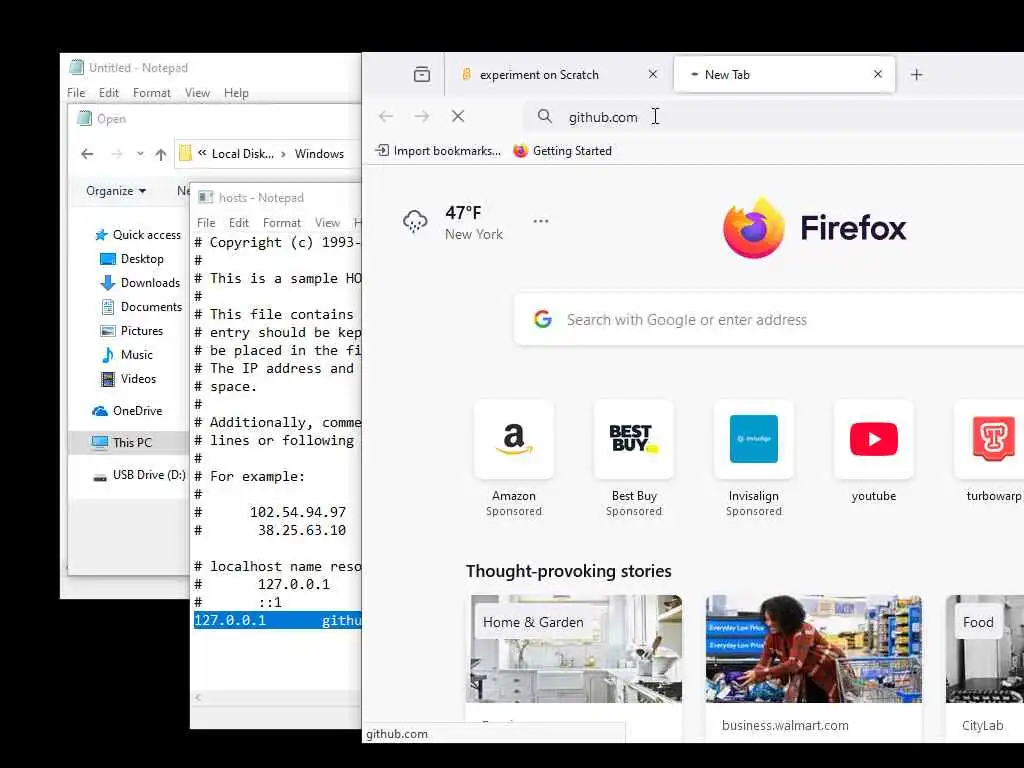Click forward arrow in Open dialog
The width and height of the screenshot is (1024, 768).
pos(117,154)
